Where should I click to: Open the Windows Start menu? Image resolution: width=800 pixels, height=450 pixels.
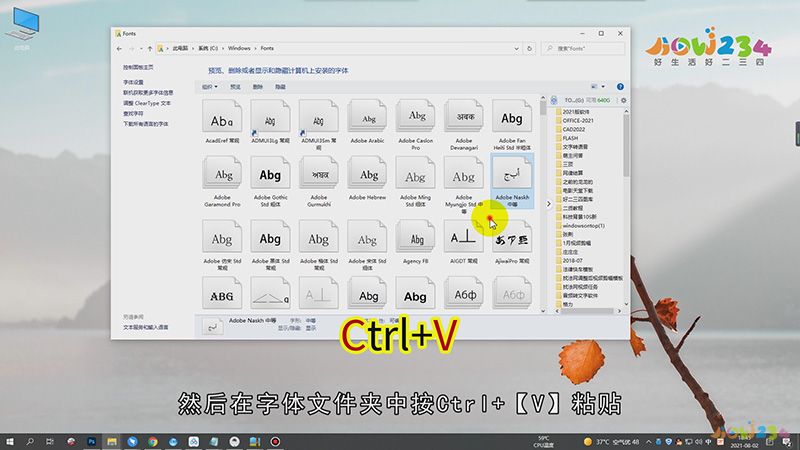pyautogui.click(x=9, y=441)
